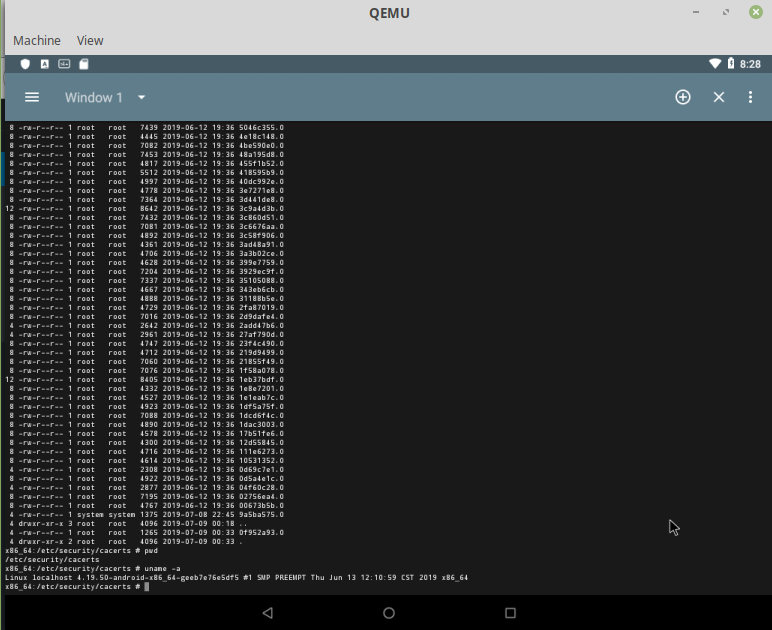The height and width of the screenshot is (630, 772).
Task: Click file name 00673b5b.0
Action: pyautogui.click(x=261, y=505)
